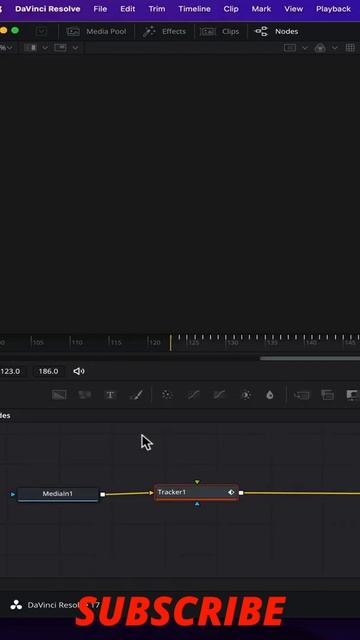The image size is (360, 640).
Task: Open the Timeline menu
Action: [x=194, y=9]
